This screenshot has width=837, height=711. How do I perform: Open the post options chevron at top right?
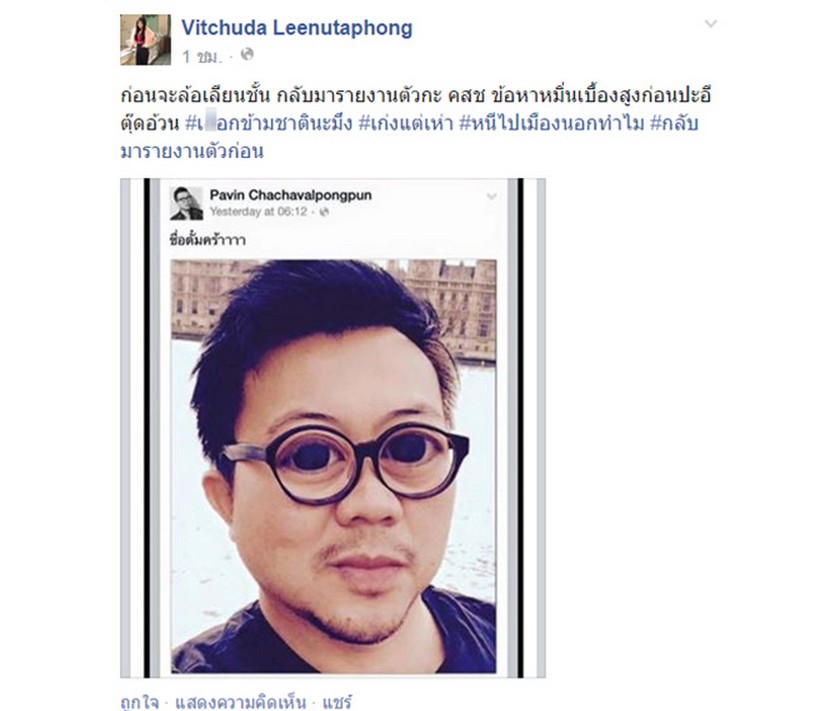710,23
